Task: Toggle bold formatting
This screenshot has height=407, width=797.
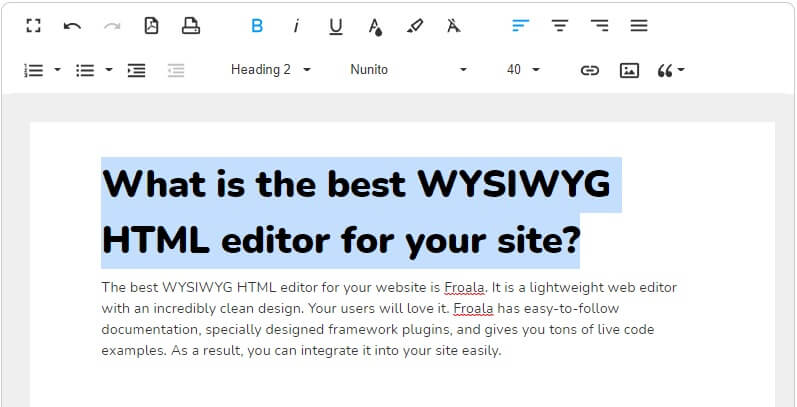Action: pos(257,26)
